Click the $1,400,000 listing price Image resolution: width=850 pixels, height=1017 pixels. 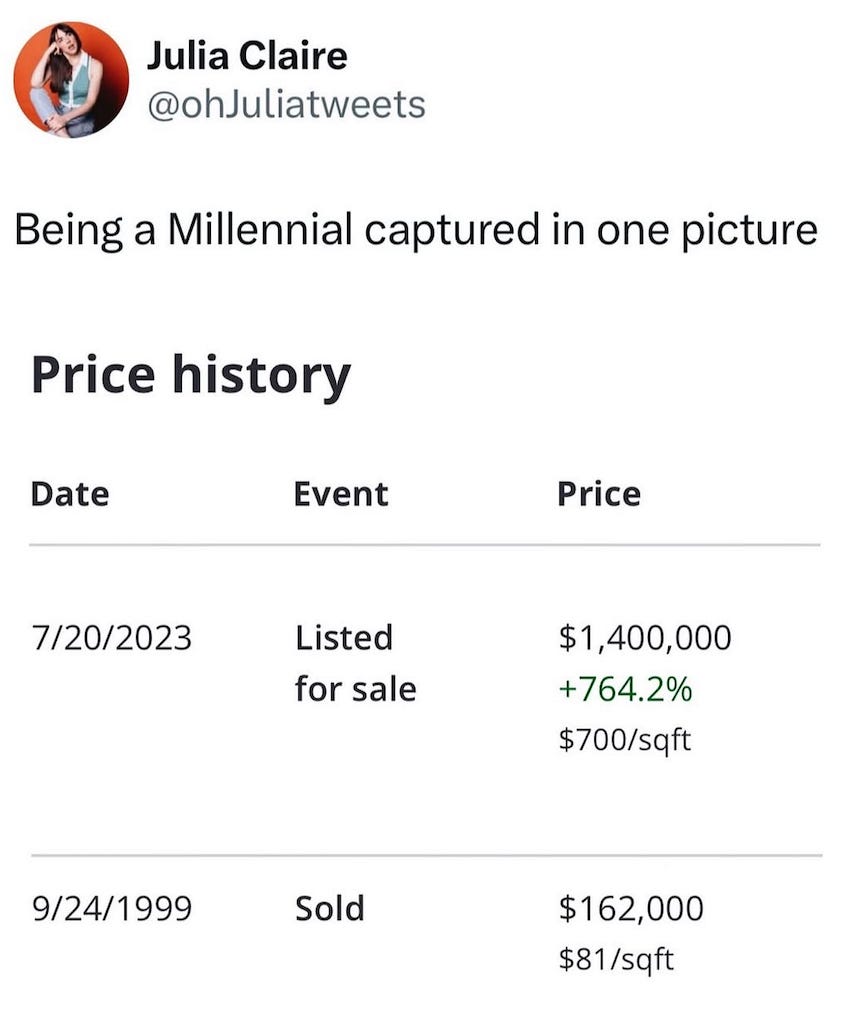click(645, 638)
